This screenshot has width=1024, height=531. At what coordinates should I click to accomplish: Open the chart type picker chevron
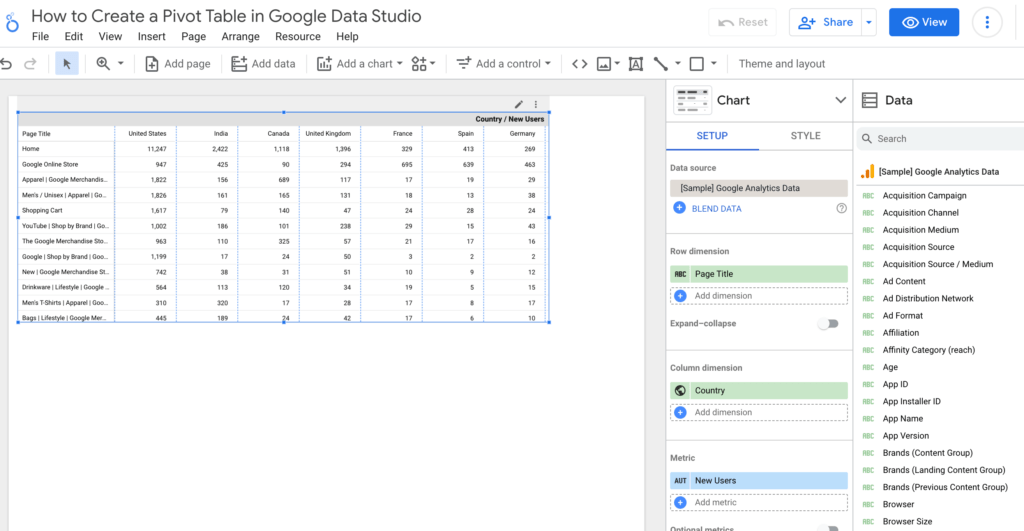(x=840, y=100)
